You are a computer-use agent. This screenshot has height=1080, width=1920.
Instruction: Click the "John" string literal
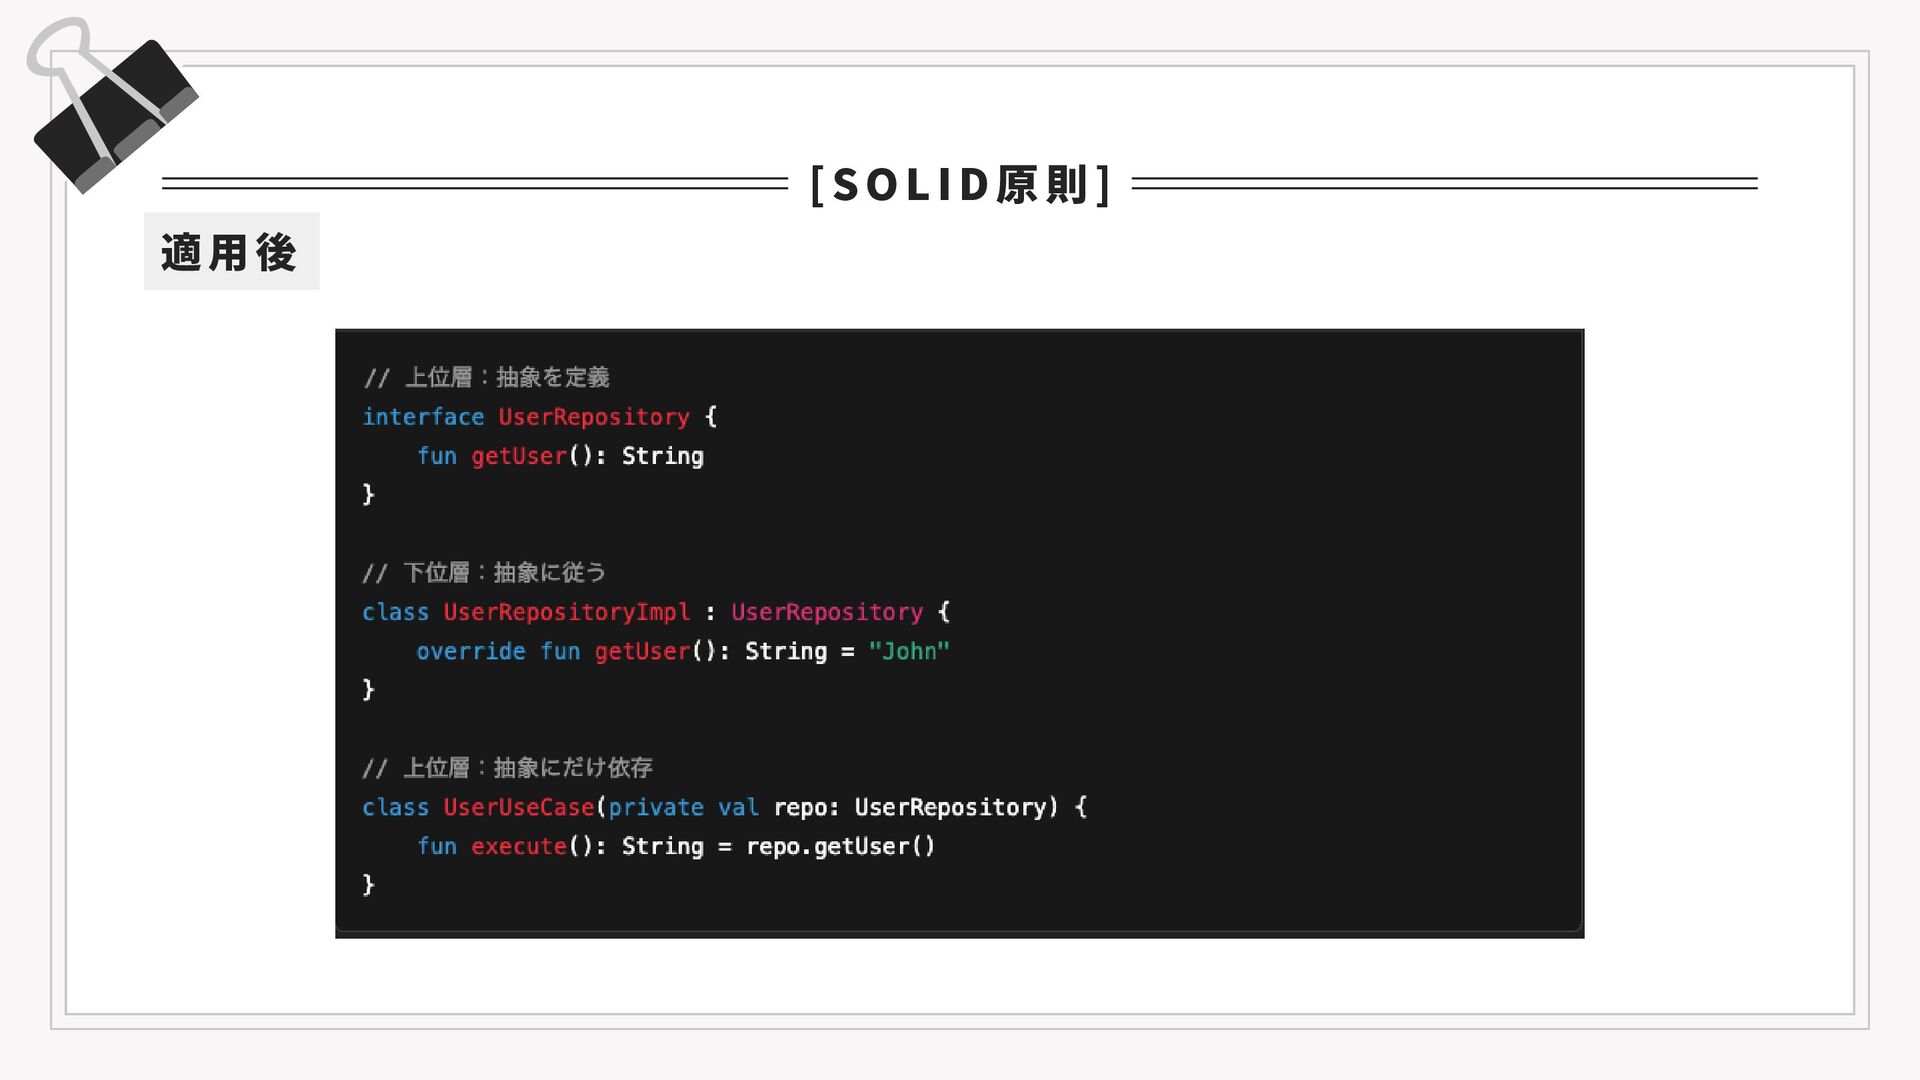pyautogui.click(x=909, y=651)
